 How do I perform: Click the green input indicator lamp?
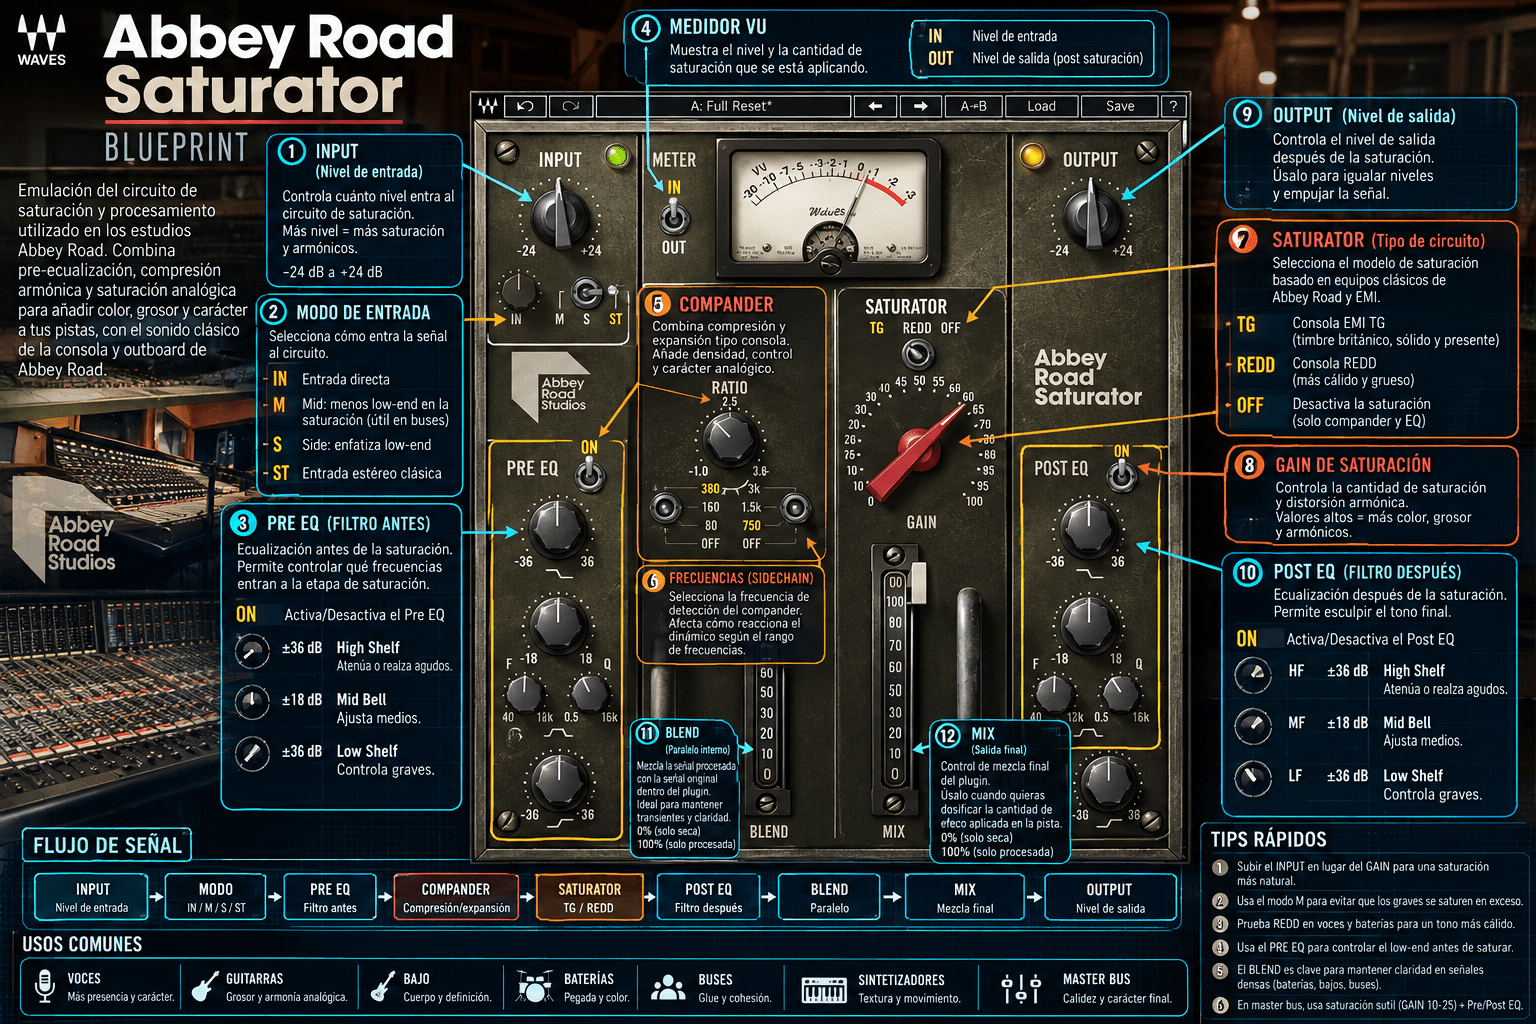(x=617, y=156)
